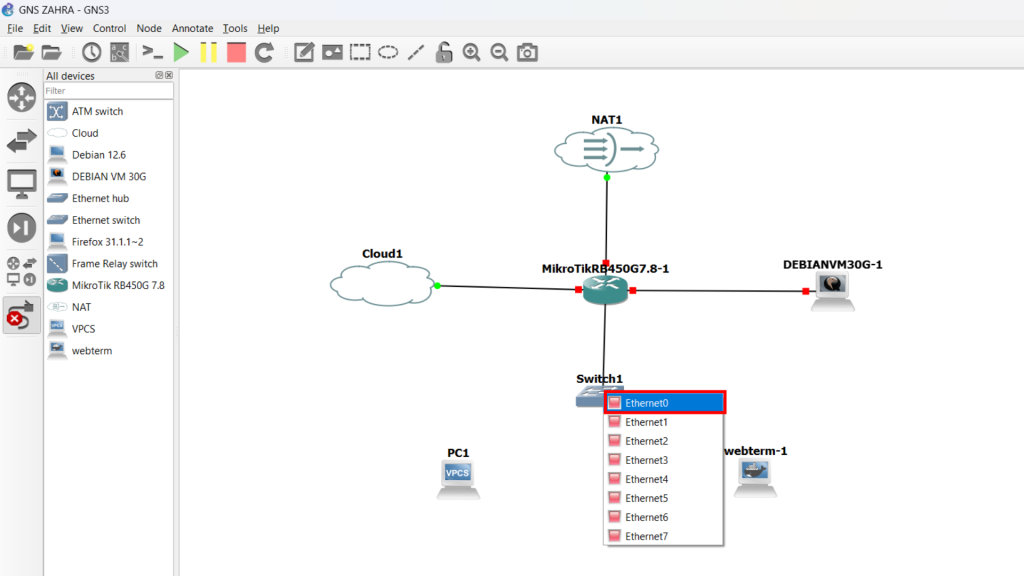
Task: Select MikroTik RB450G 7.8 in device list
Action: point(117,285)
